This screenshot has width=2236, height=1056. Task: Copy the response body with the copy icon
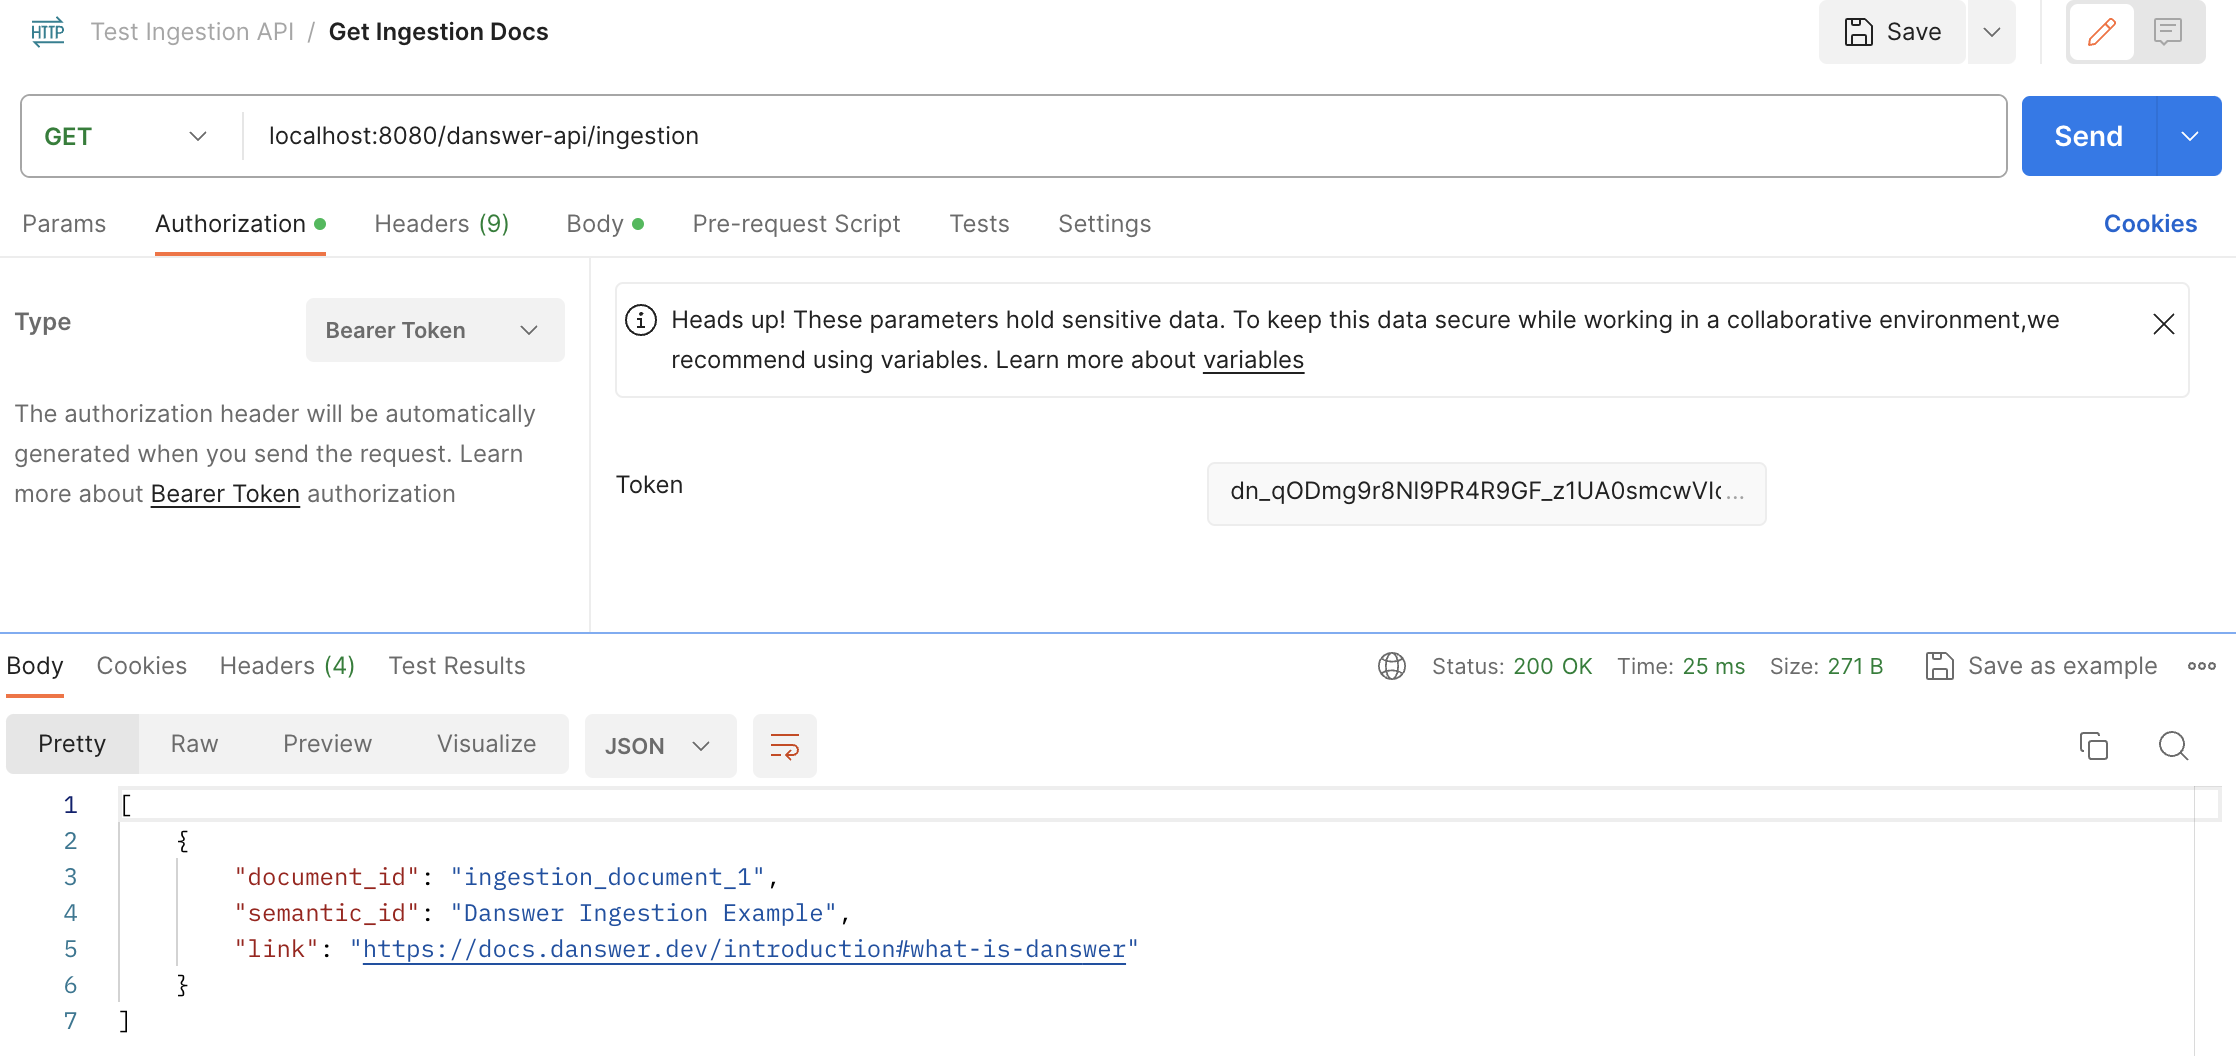pos(2093,746)
